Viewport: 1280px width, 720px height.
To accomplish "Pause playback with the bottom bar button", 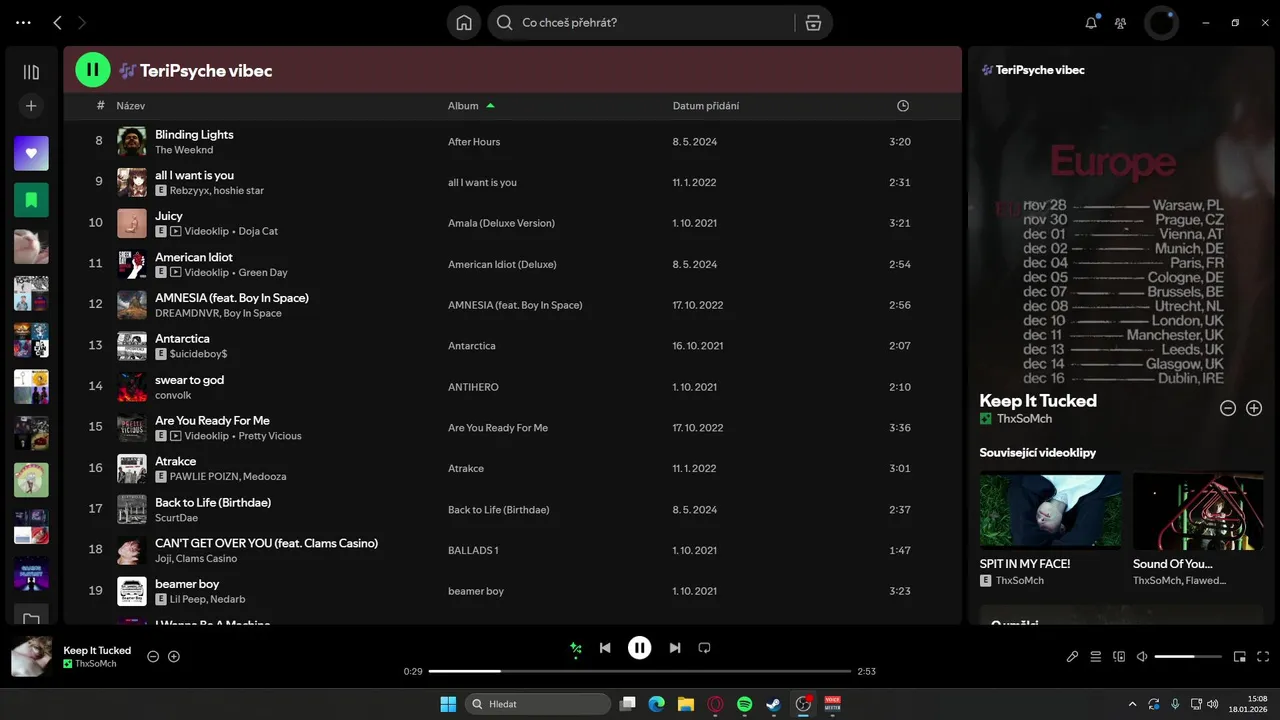I will (x=640, y=648).
